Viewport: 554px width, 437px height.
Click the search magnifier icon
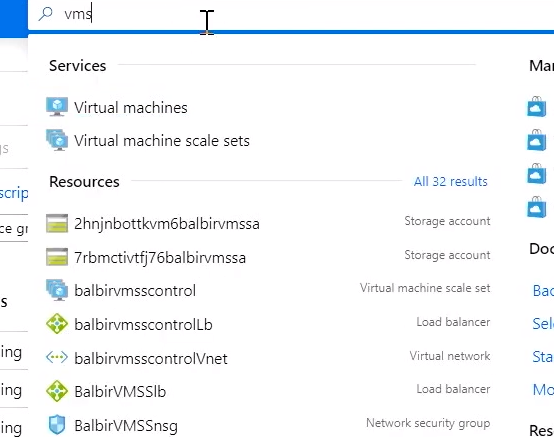(x=46, y=14)
